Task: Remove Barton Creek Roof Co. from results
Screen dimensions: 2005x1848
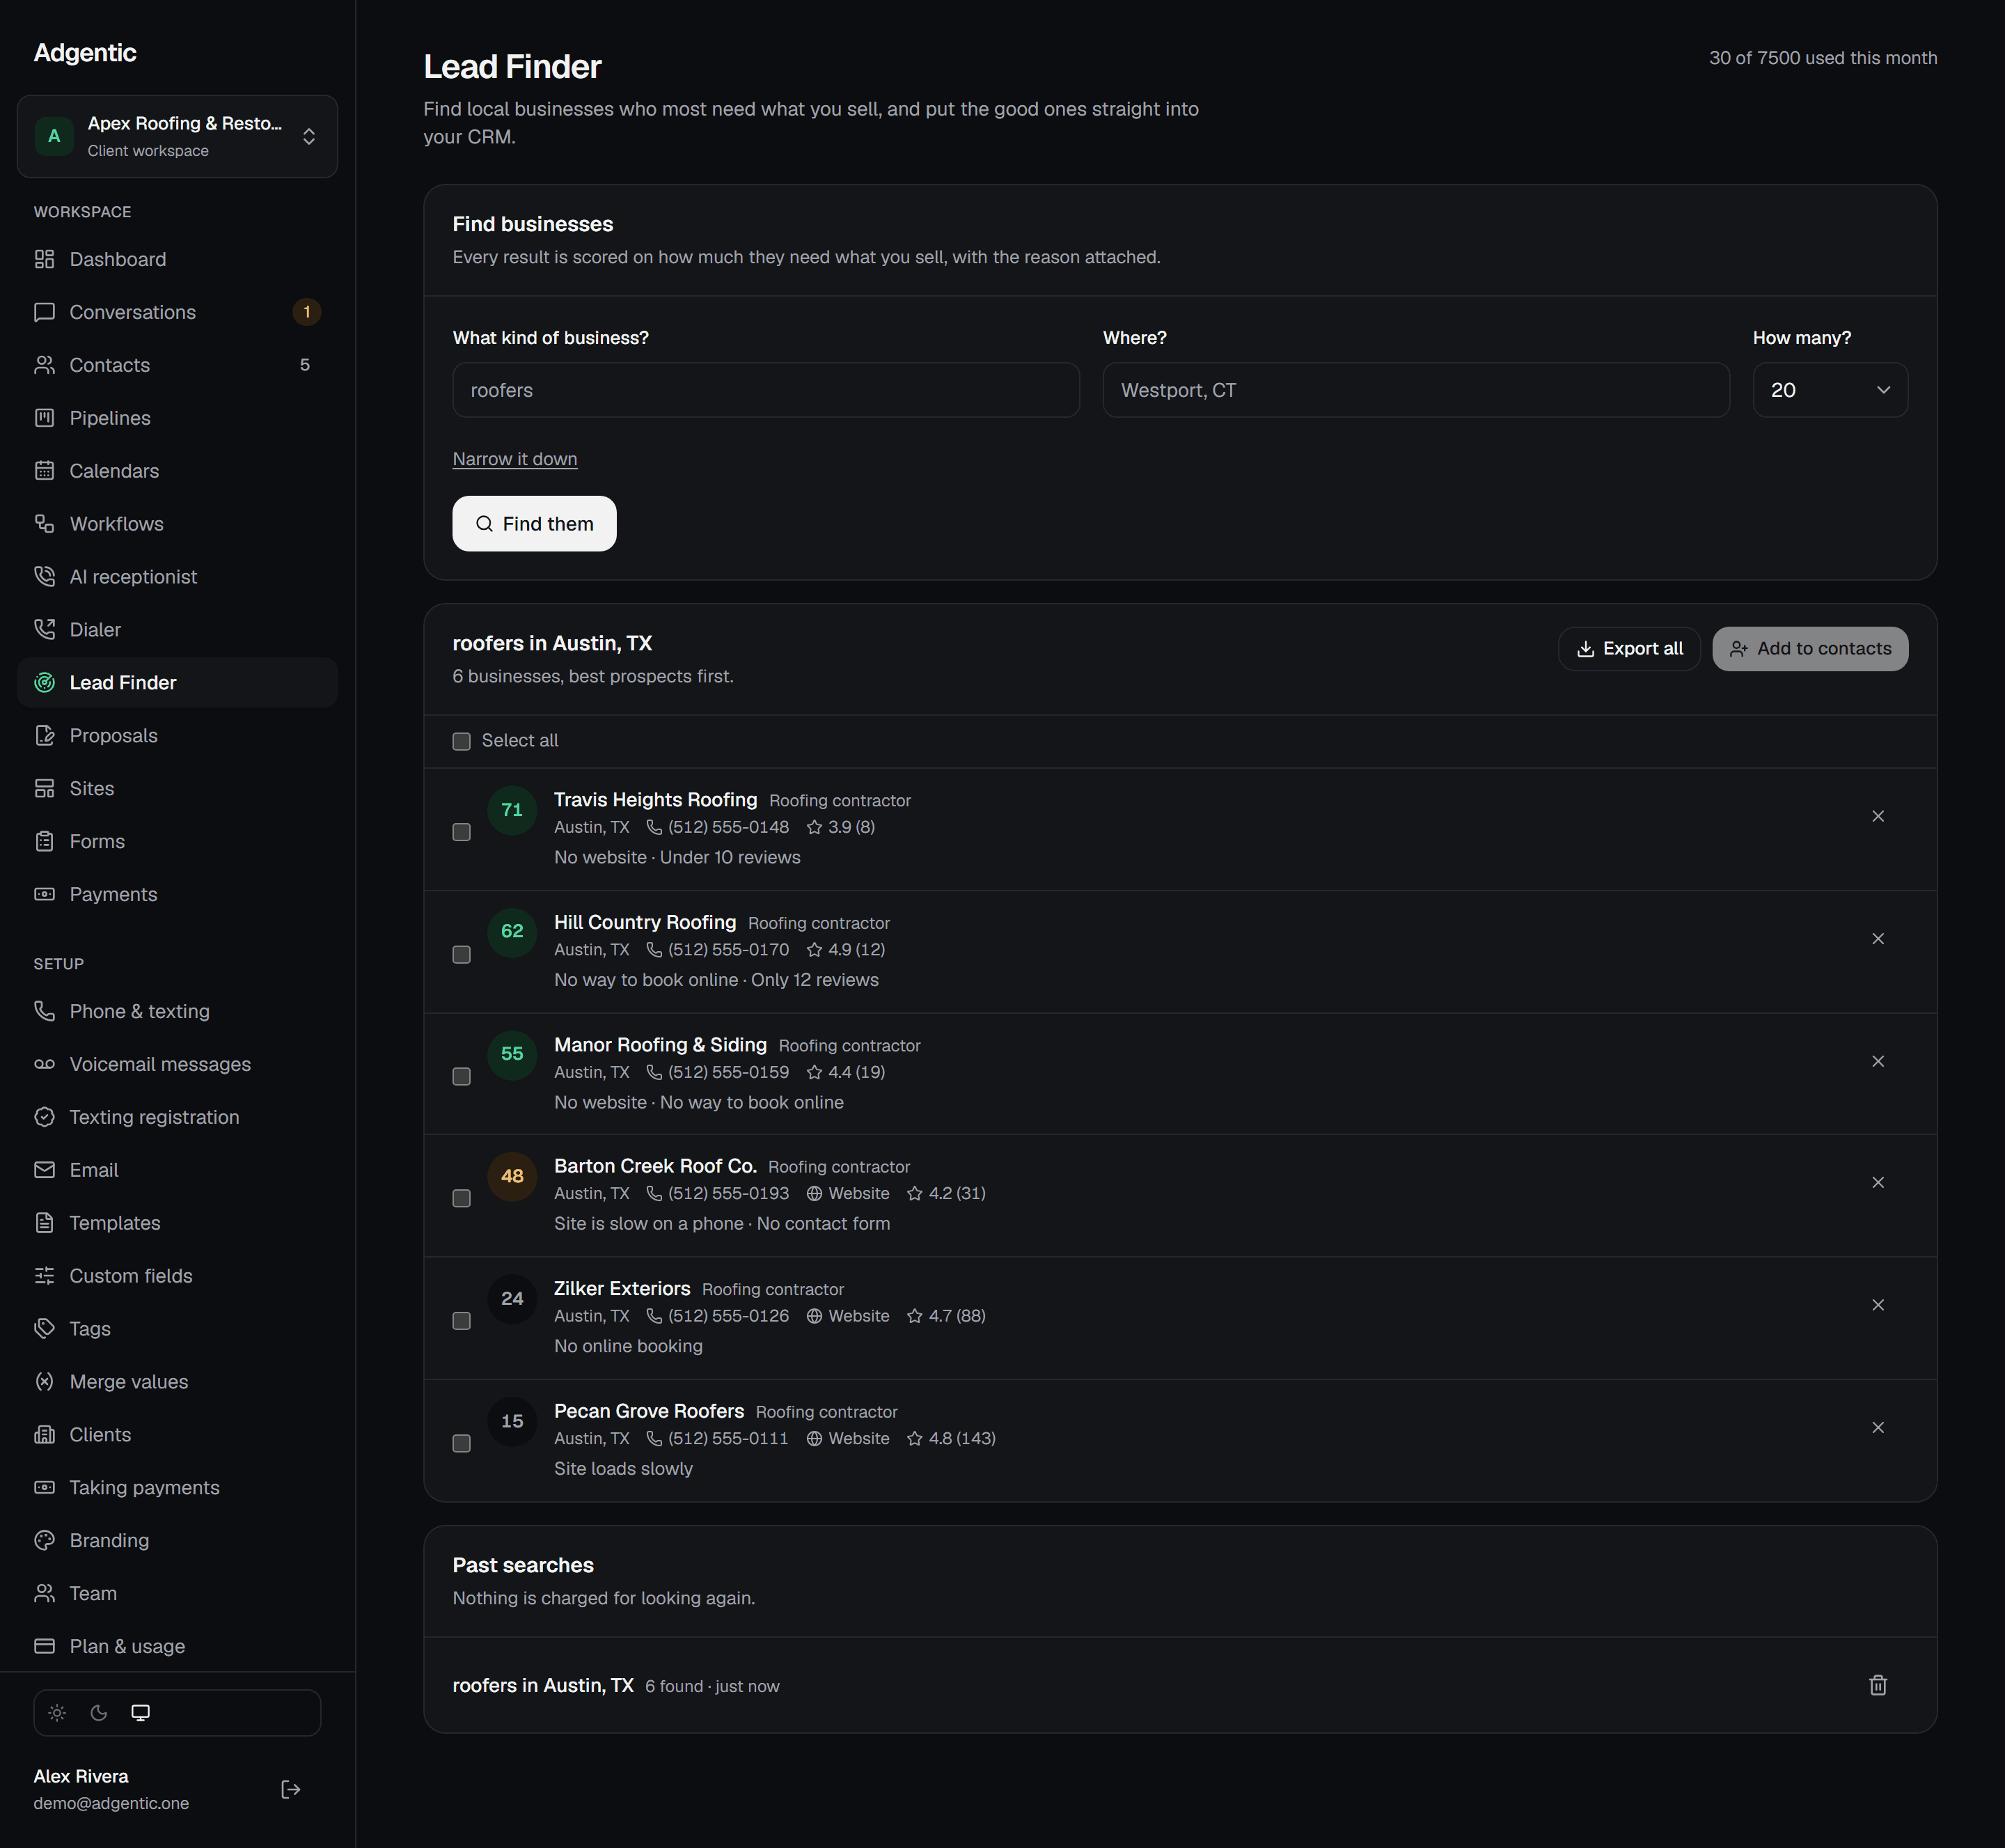Action: pos(1878,1182)
